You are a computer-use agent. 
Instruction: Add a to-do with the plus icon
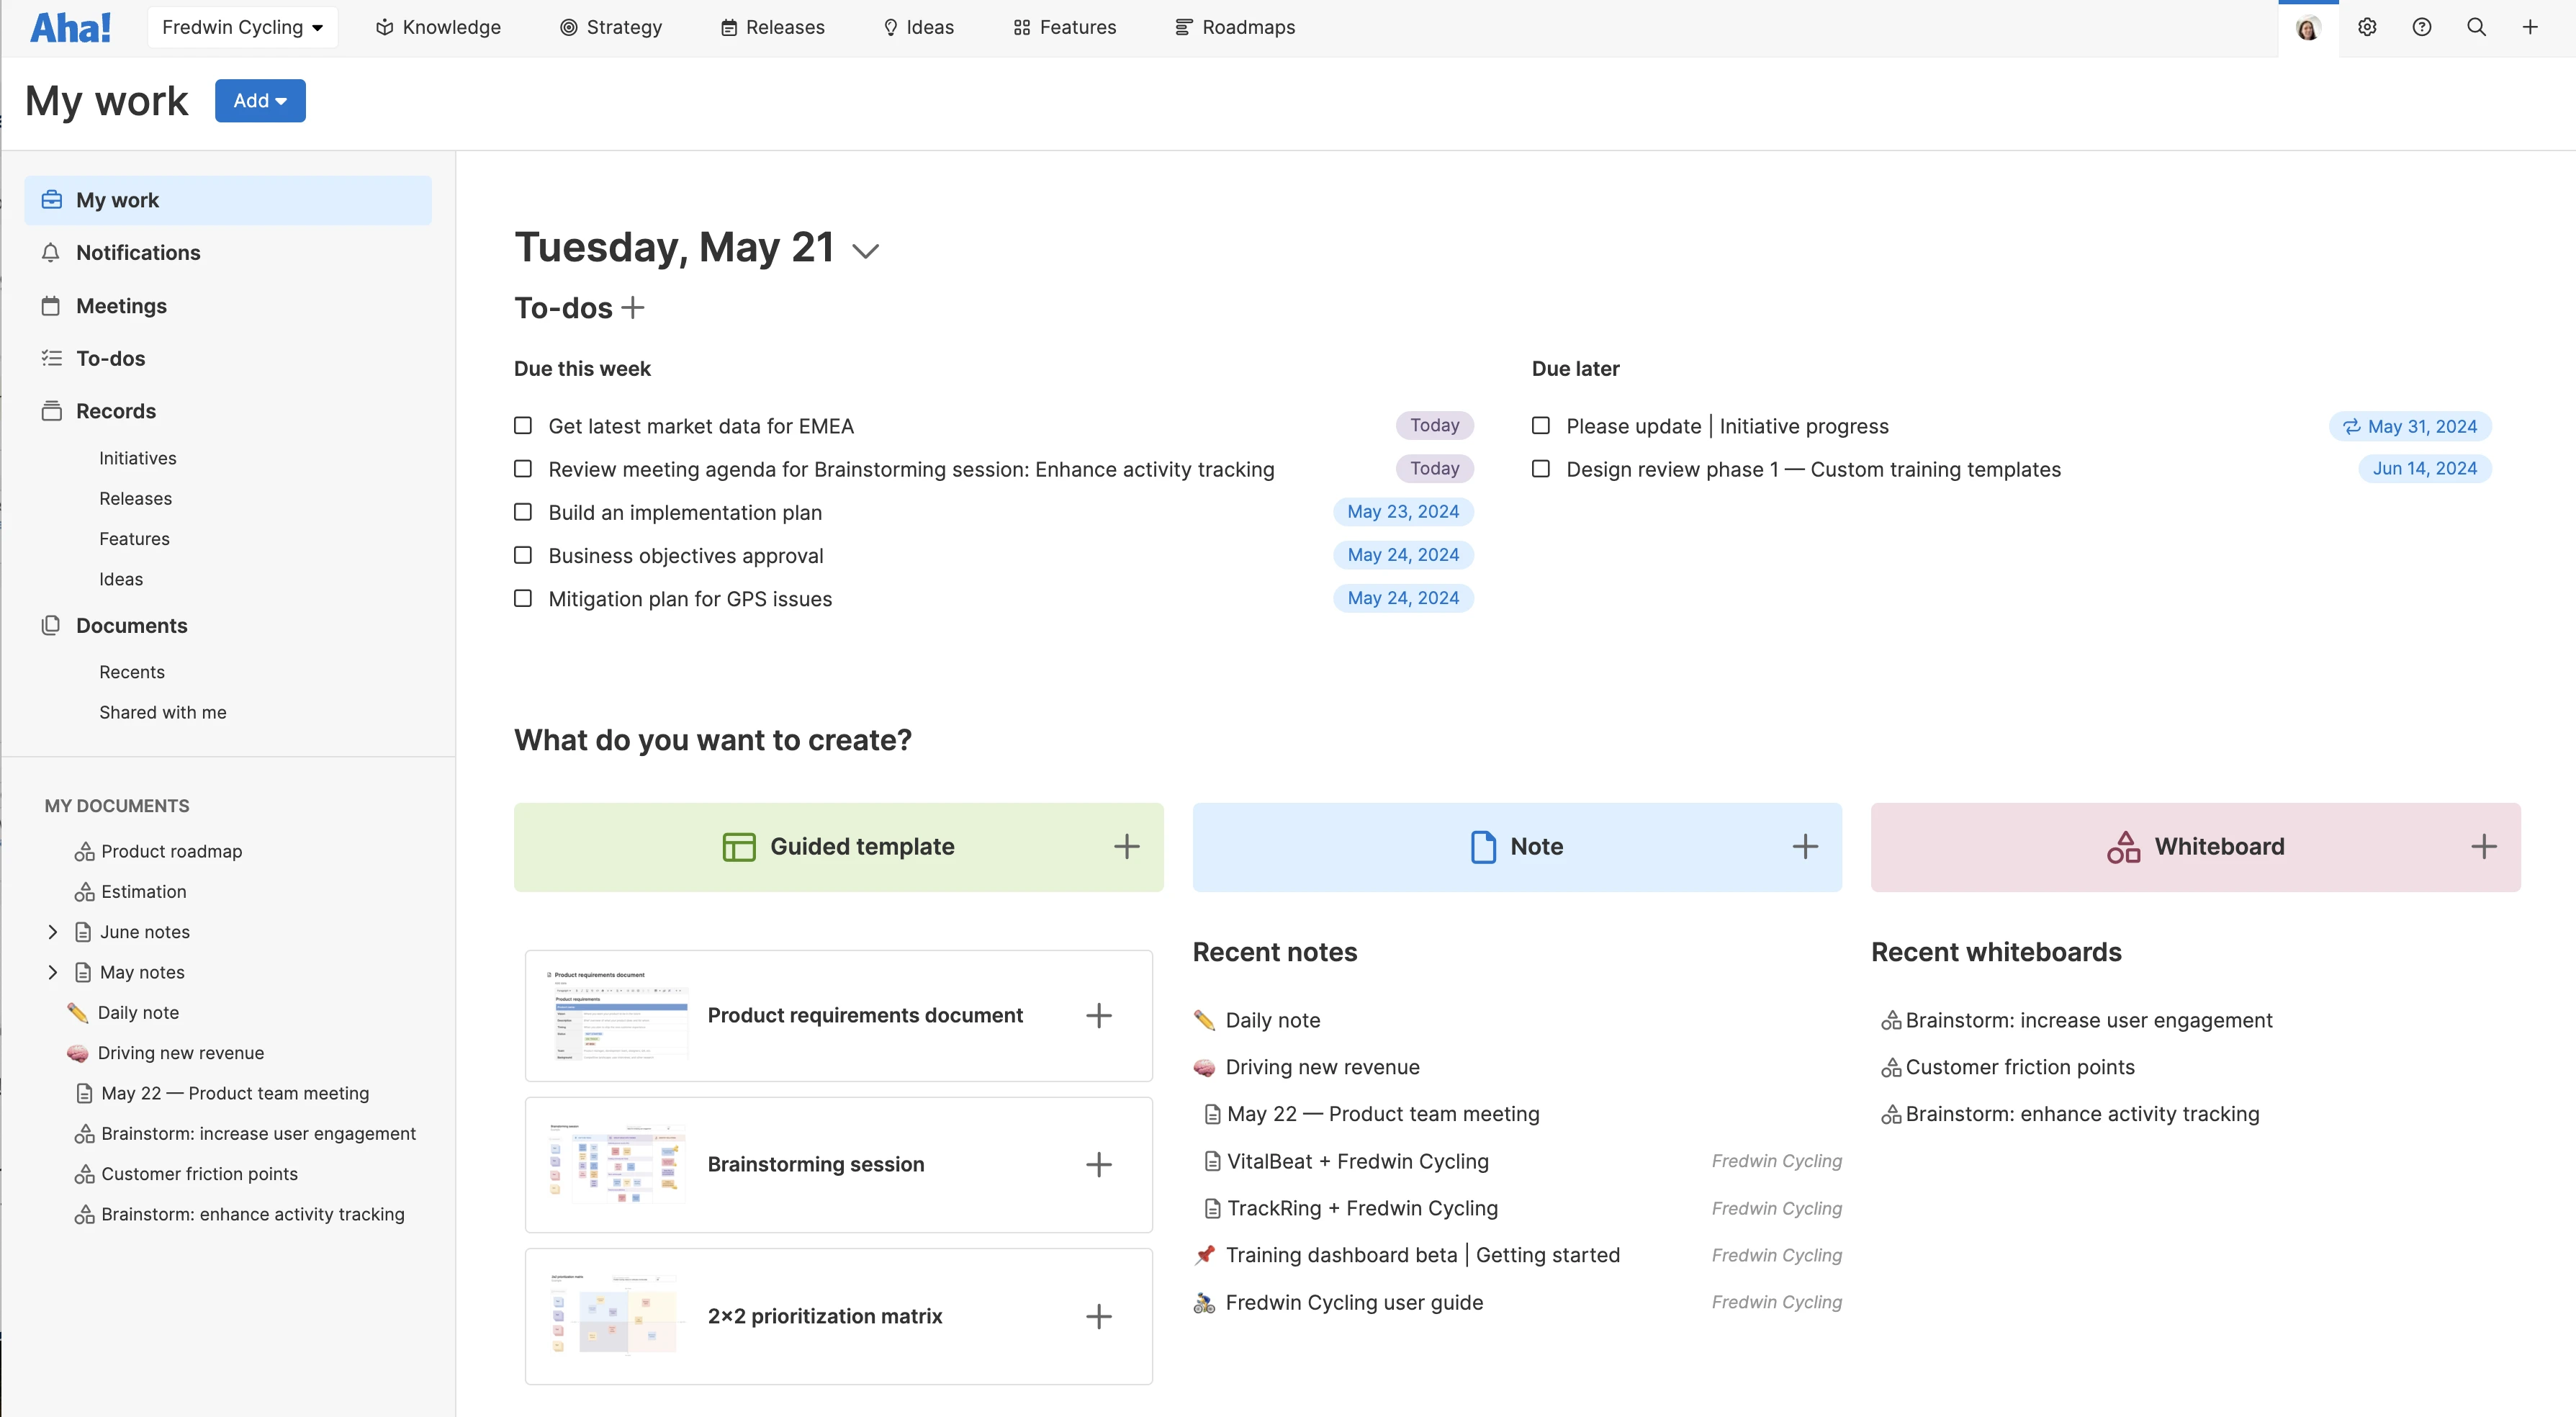click(632, 308)
